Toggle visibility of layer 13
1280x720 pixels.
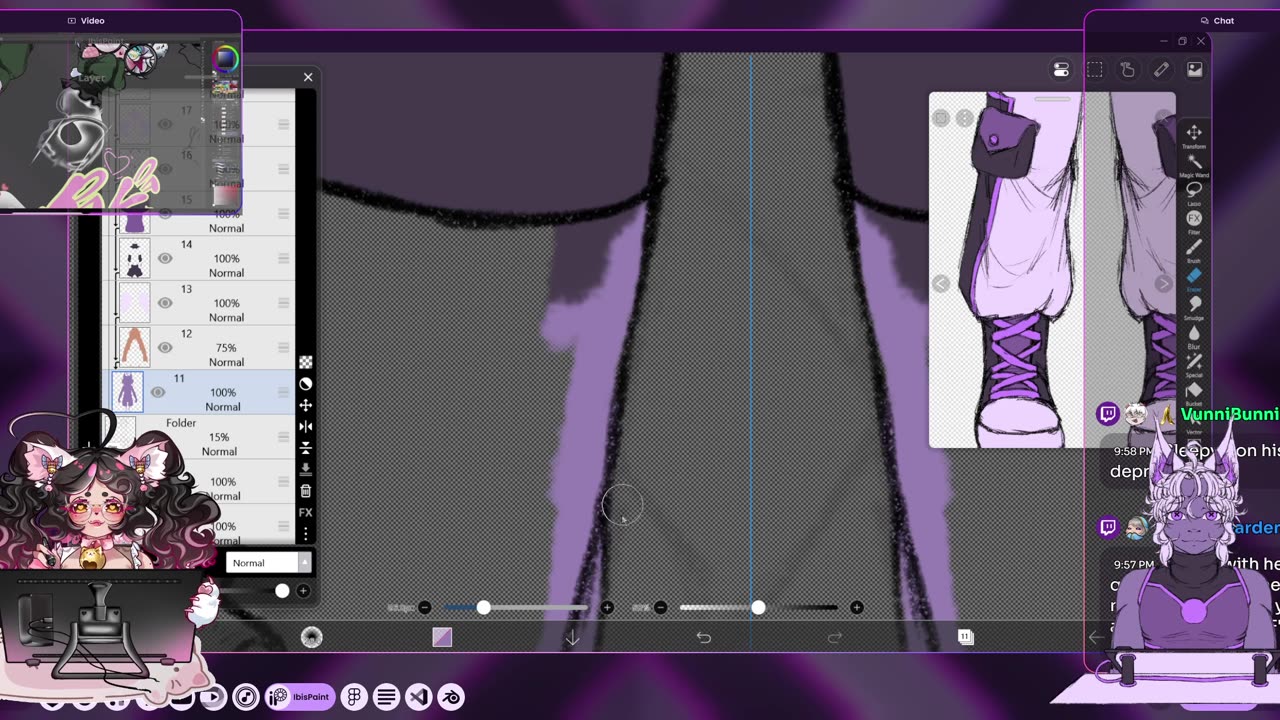[x=165, y=303]
